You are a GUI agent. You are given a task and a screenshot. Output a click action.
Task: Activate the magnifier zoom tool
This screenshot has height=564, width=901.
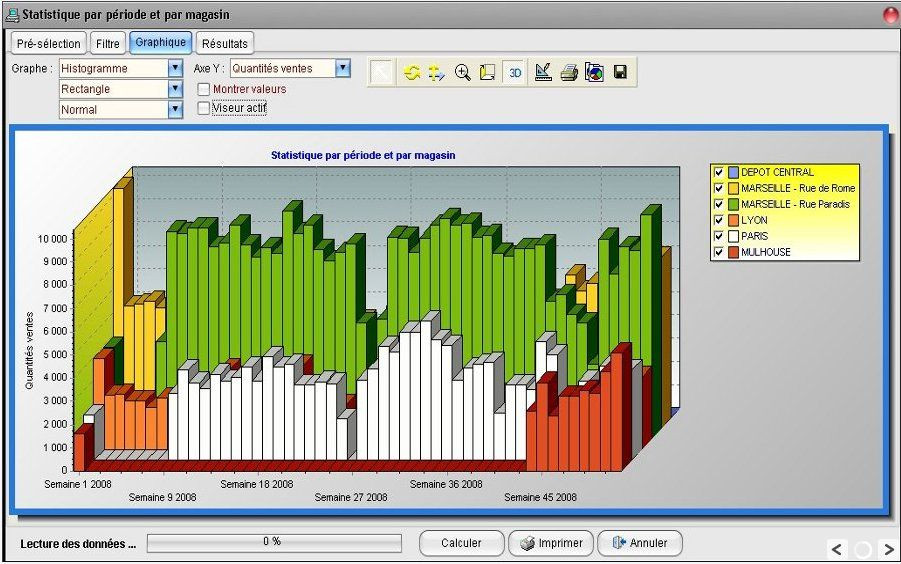click(462, 73)
